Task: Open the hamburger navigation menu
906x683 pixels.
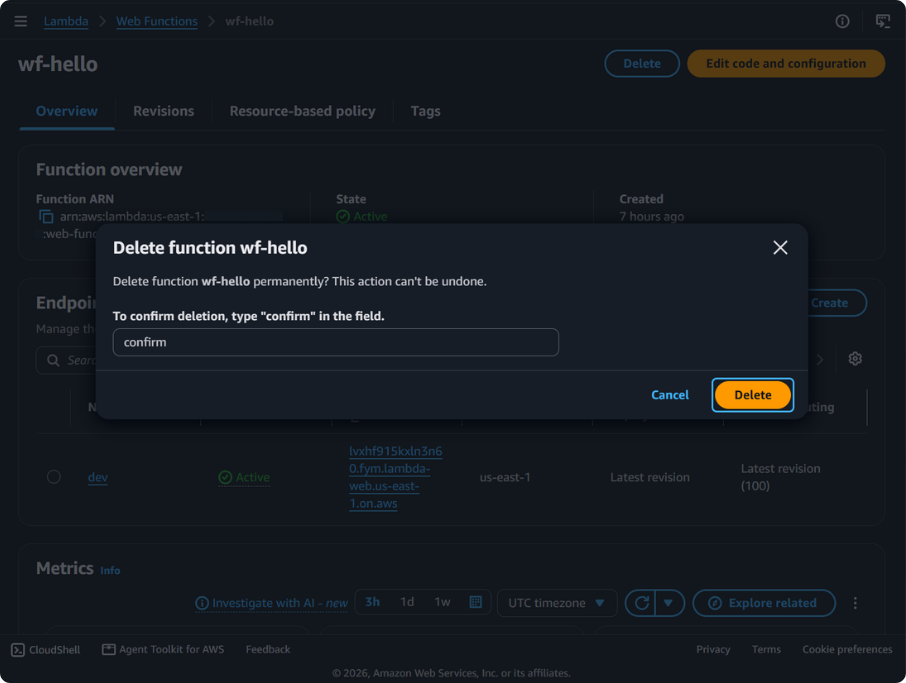Action: point(21,21)
